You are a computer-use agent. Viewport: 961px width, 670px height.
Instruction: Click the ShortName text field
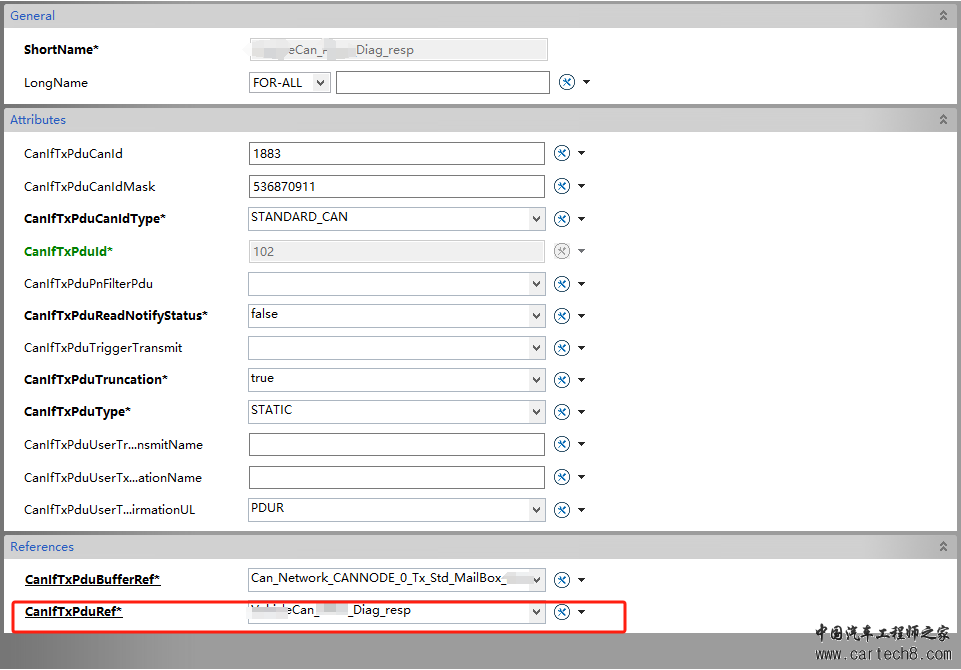click(x=398, y=50)
